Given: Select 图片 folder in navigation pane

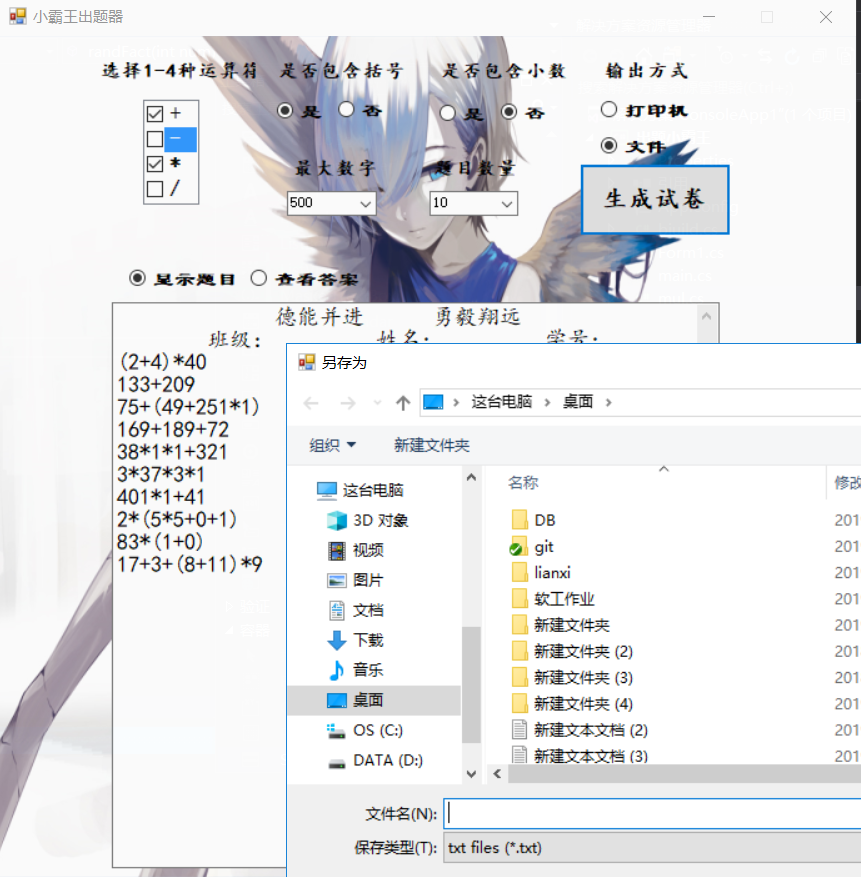Looking at the screenshot, I should click(x=355, y=581).
